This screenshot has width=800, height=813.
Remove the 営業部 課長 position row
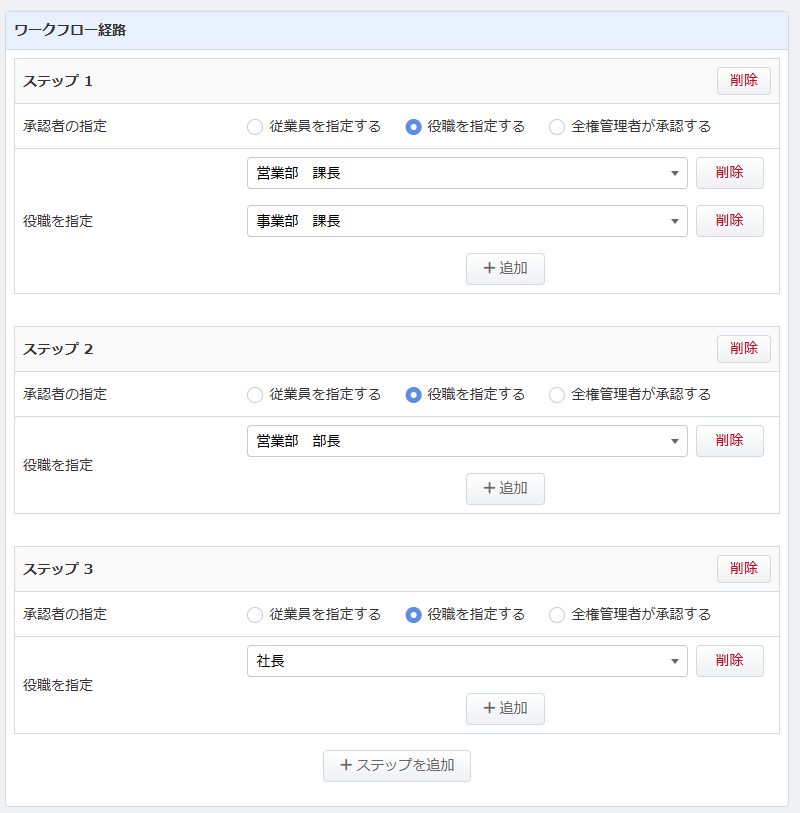pyautogui.click(x=729, y=173)
